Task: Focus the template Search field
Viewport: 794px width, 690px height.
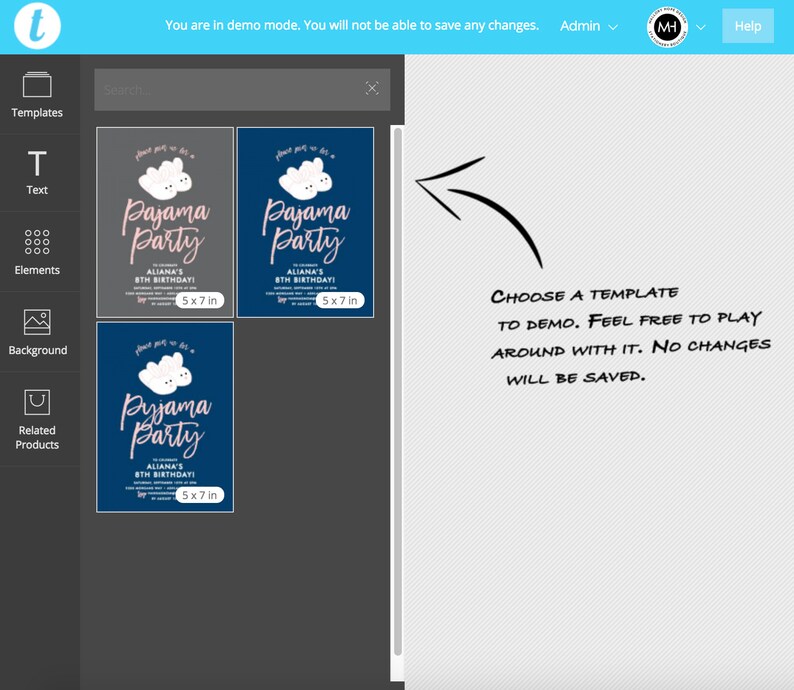Action: pos(242,90)
